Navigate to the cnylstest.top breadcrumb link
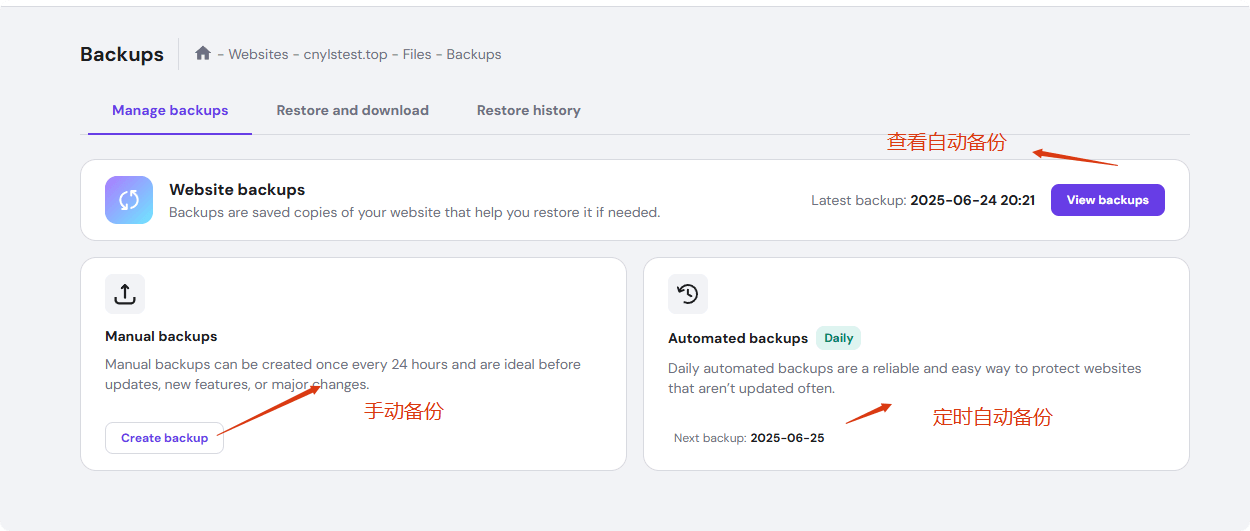Image resolution: width=1250 pixels, height=531 pixels. [345, 54]
